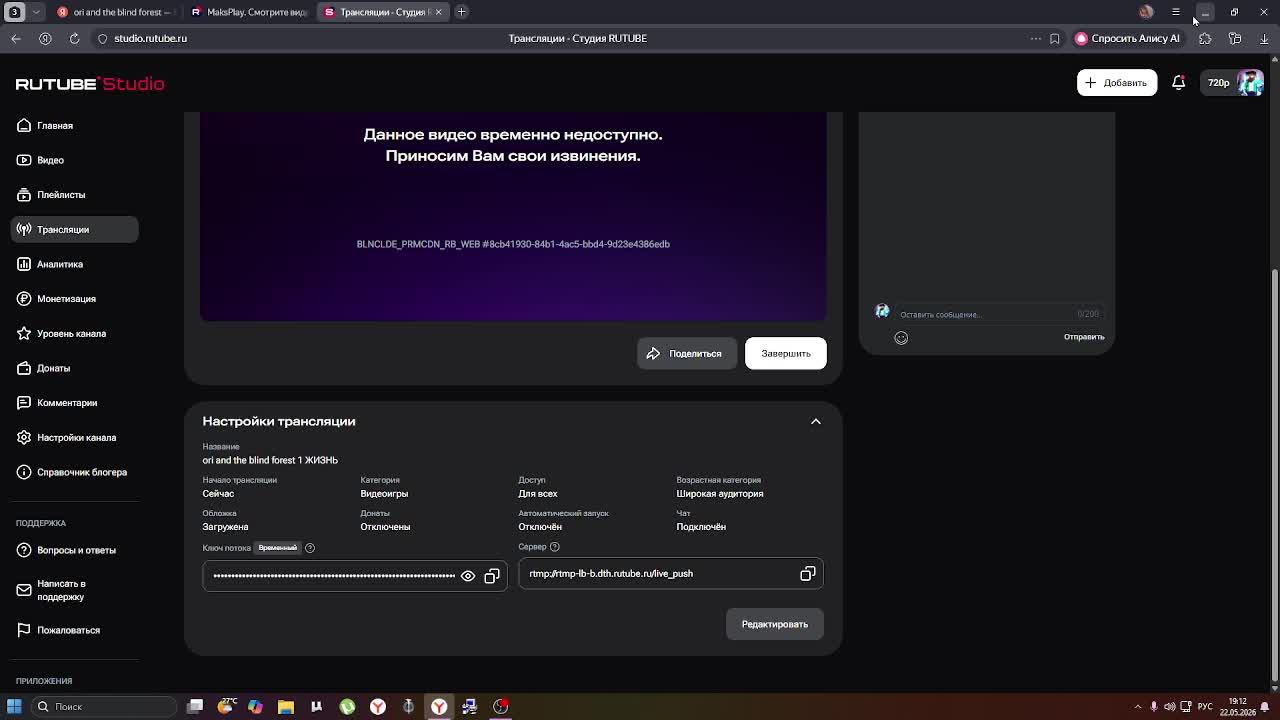Open File Explorer from the taskbar

tap(286, 707)
